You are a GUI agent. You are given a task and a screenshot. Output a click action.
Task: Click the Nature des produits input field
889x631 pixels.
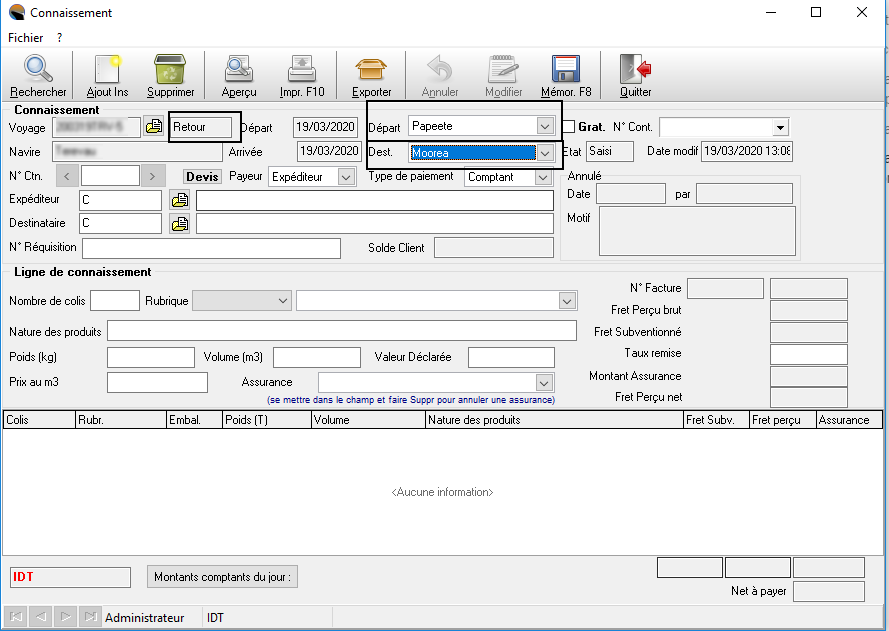pyautogui.click(x=341, y=331)
